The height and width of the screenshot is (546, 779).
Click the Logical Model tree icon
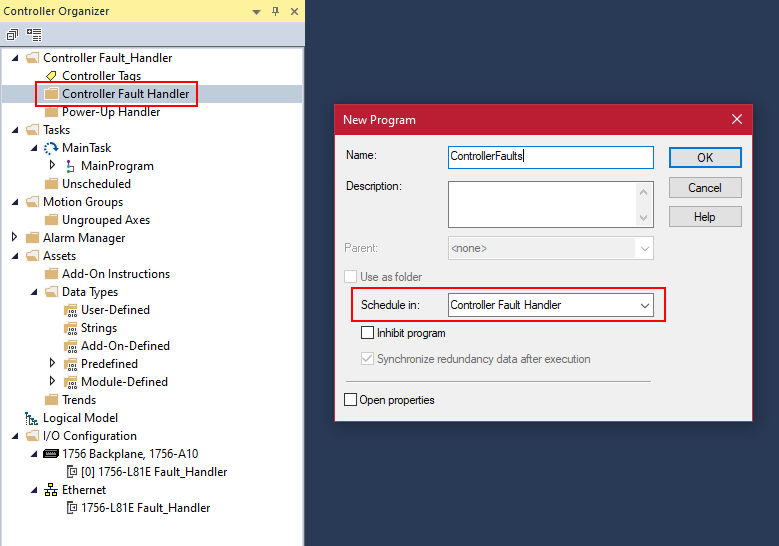31,418
